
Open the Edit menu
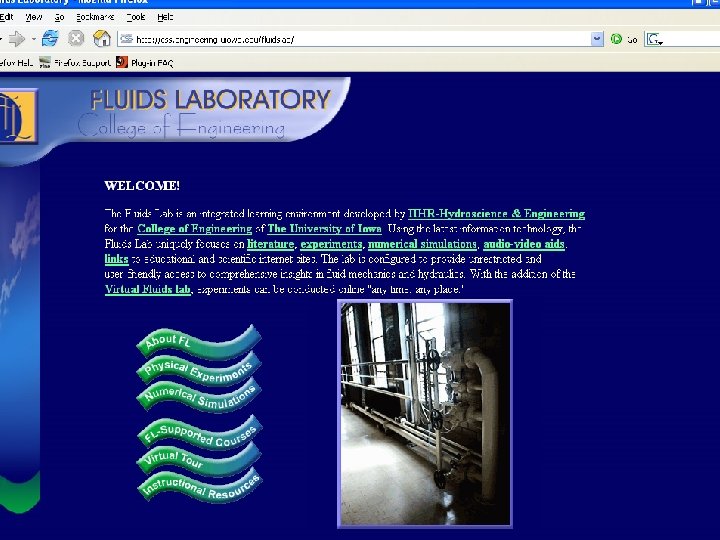[6, 17]
